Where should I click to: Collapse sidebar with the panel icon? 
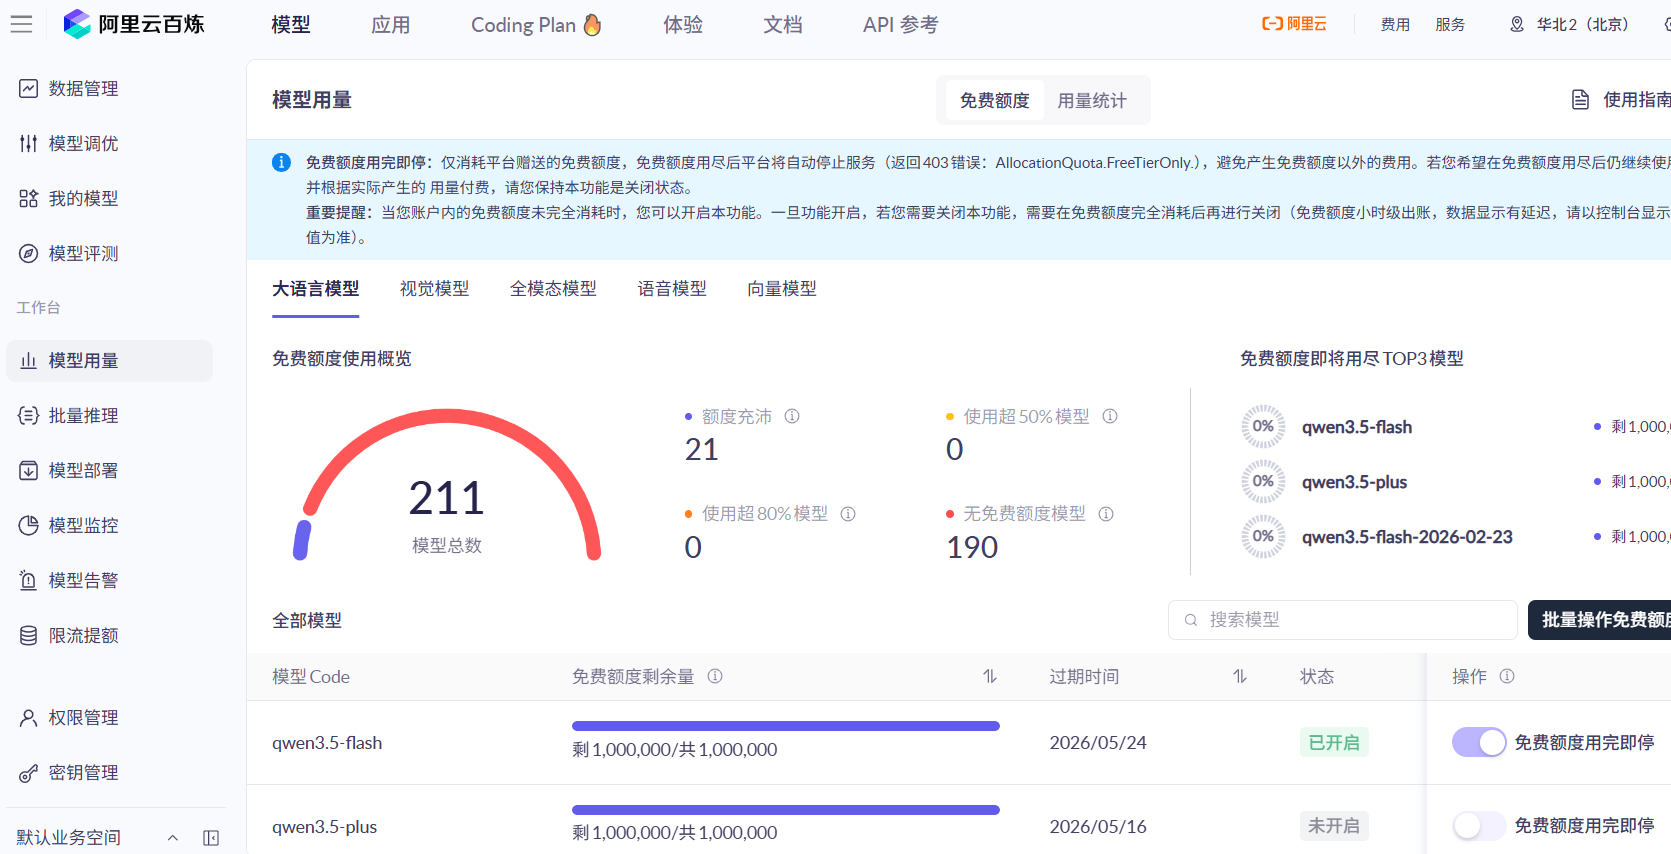click(x=211, y=838)
